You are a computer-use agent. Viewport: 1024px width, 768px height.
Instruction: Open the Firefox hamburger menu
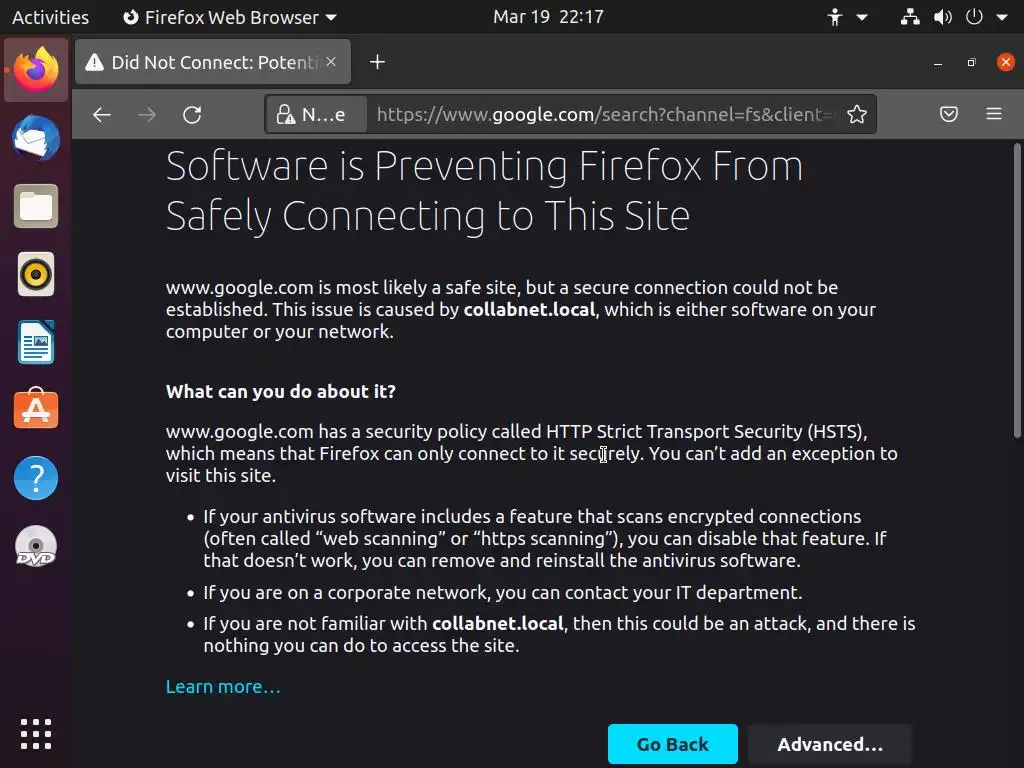coord(993,115)
